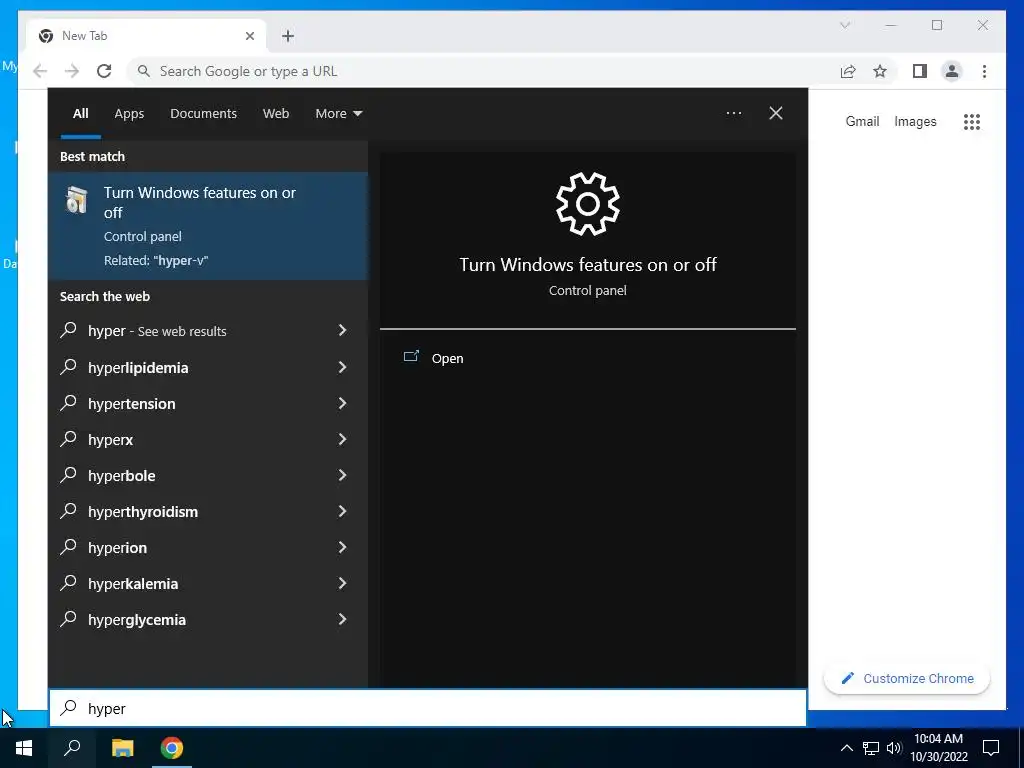Click the search tabs dropdown arrow in Chrome title bar

845,25
